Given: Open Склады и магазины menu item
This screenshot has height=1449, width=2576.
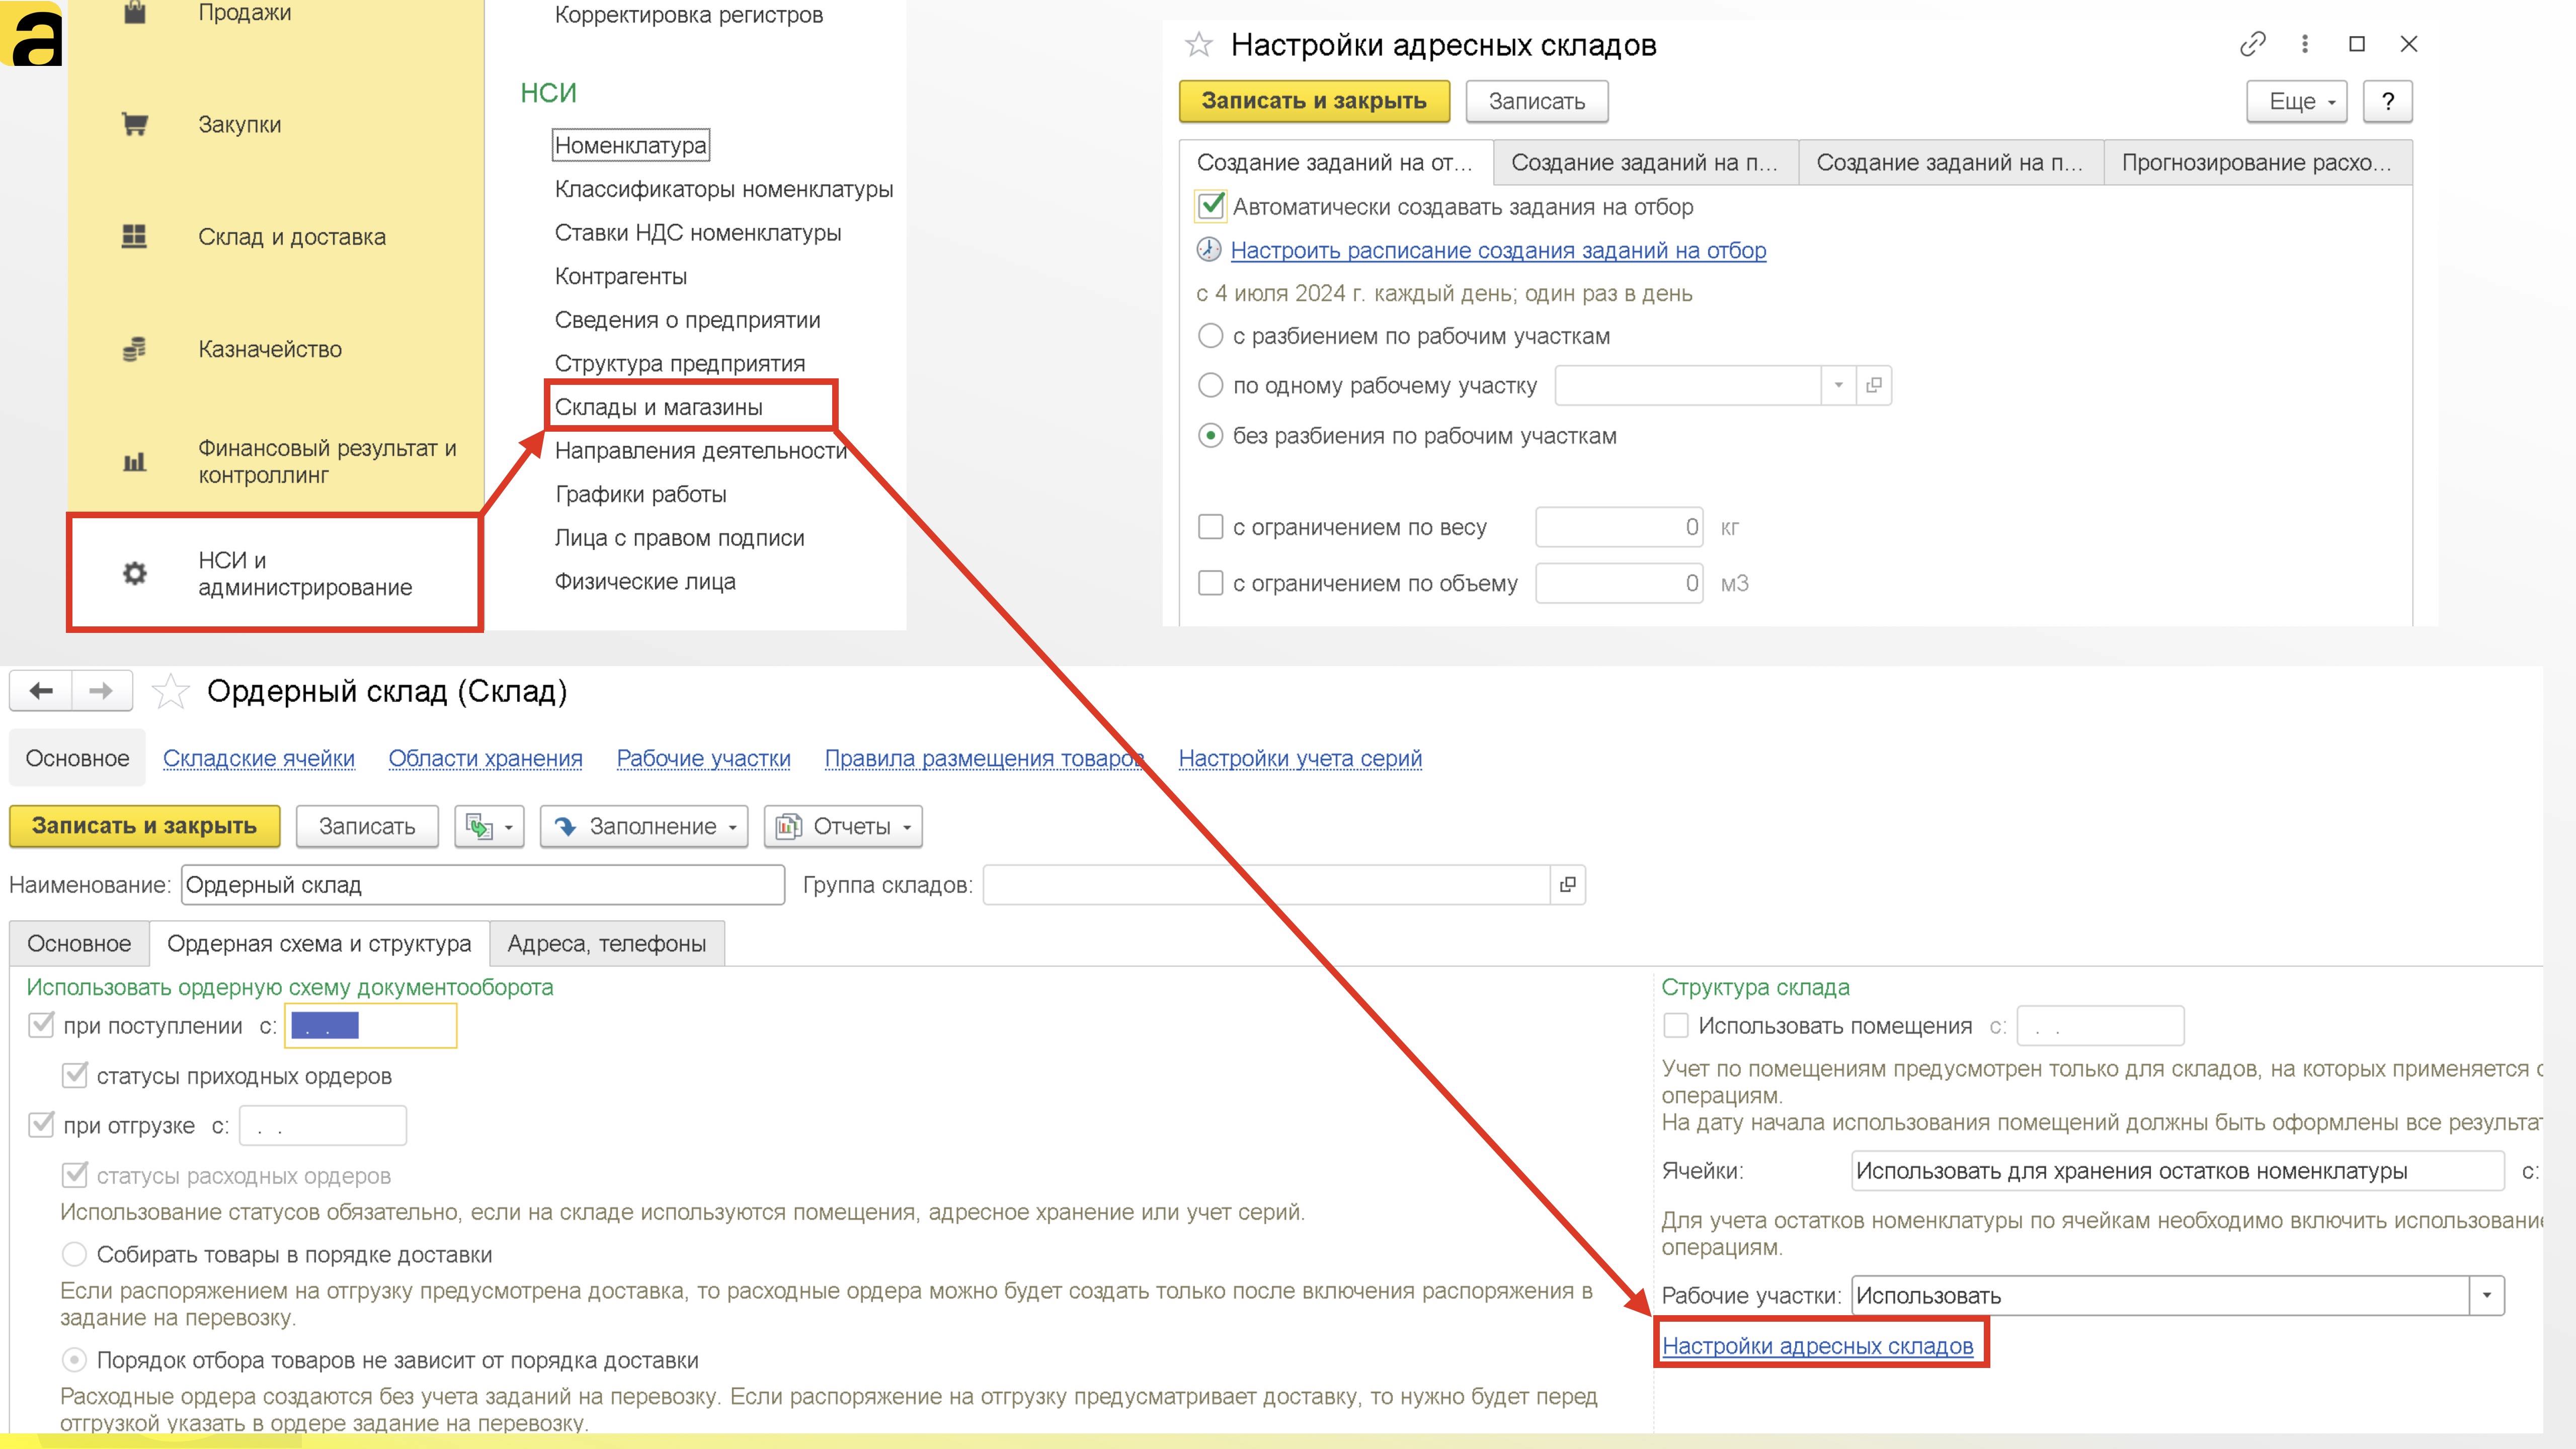Looking at the screenshot, I should 659,407.
